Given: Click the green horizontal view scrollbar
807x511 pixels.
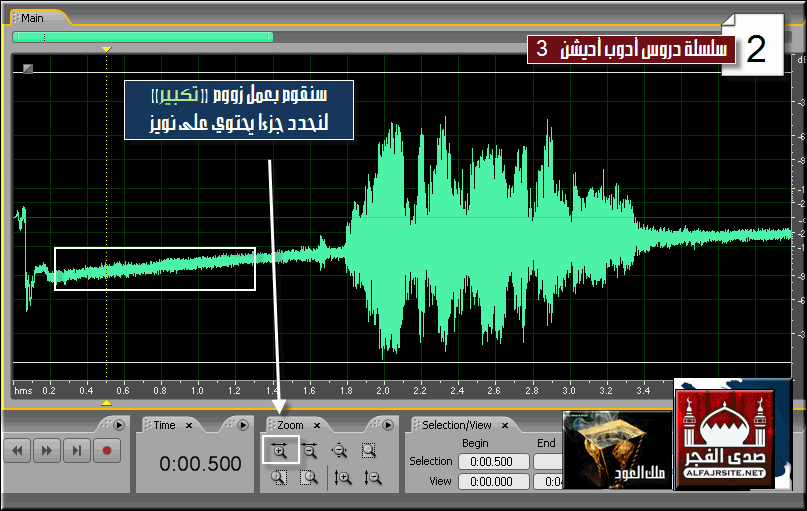Looking at the screenshot, I should (x=143, y=37).
